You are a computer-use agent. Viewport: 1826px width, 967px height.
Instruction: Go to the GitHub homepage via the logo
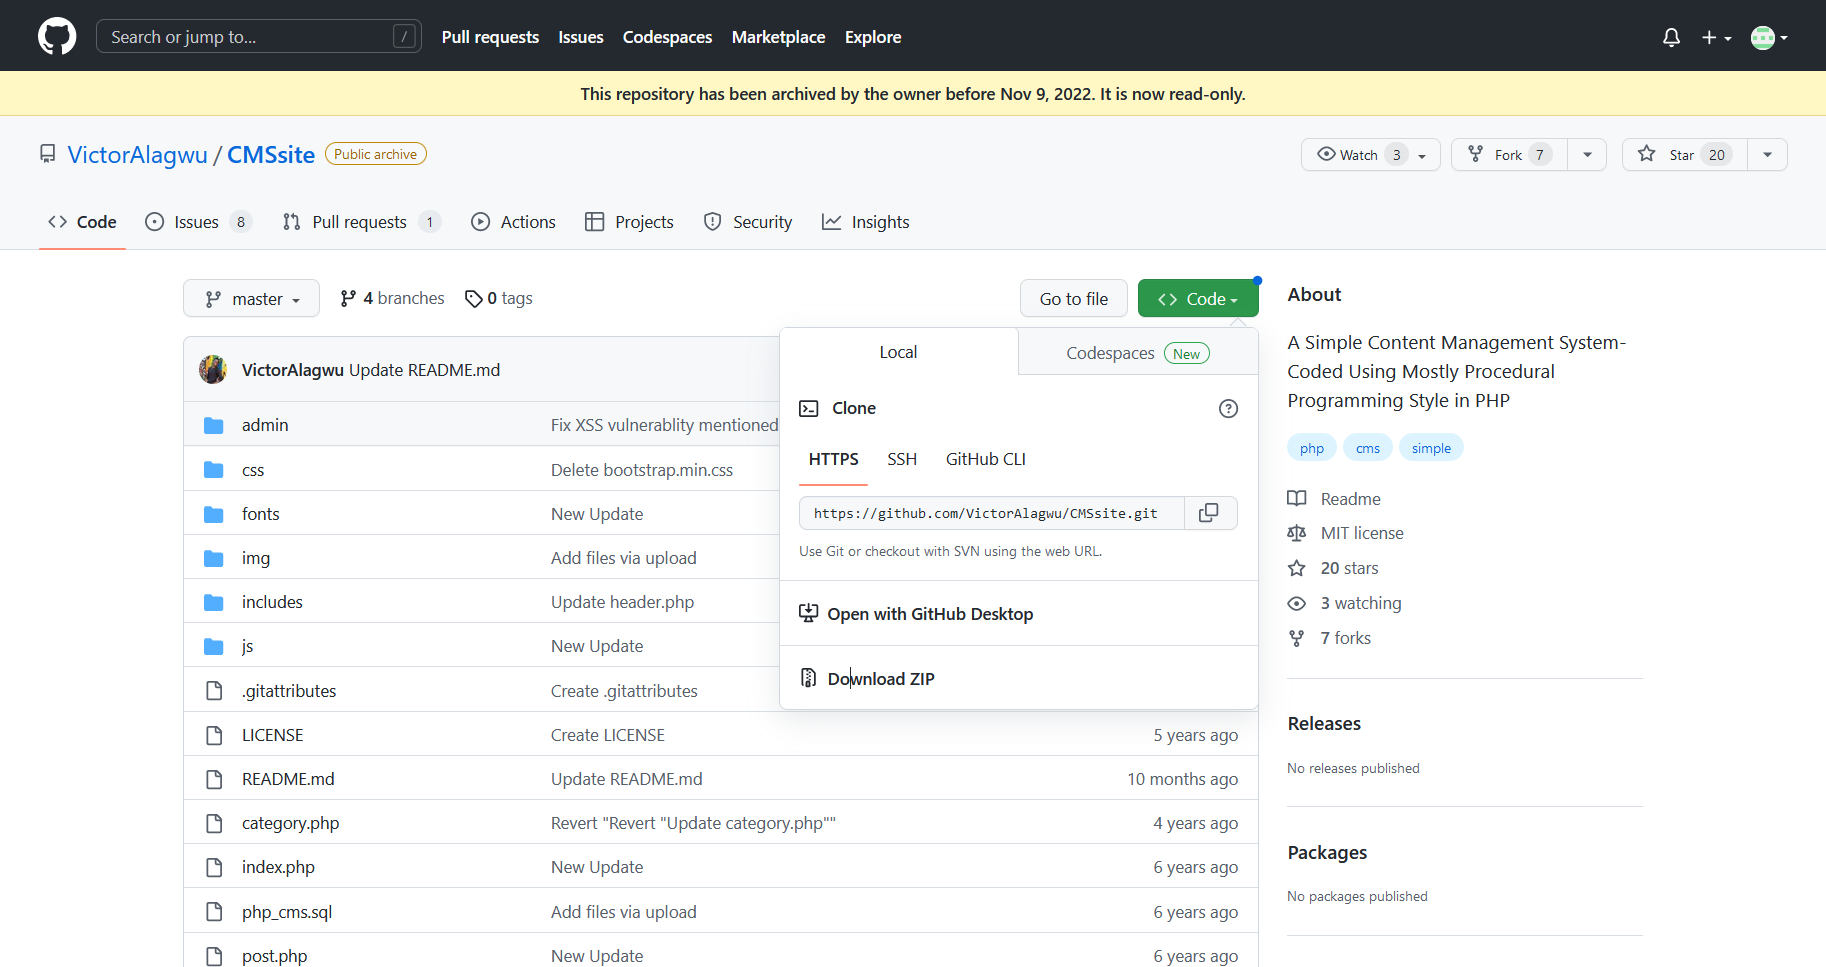tap(57, 37)
